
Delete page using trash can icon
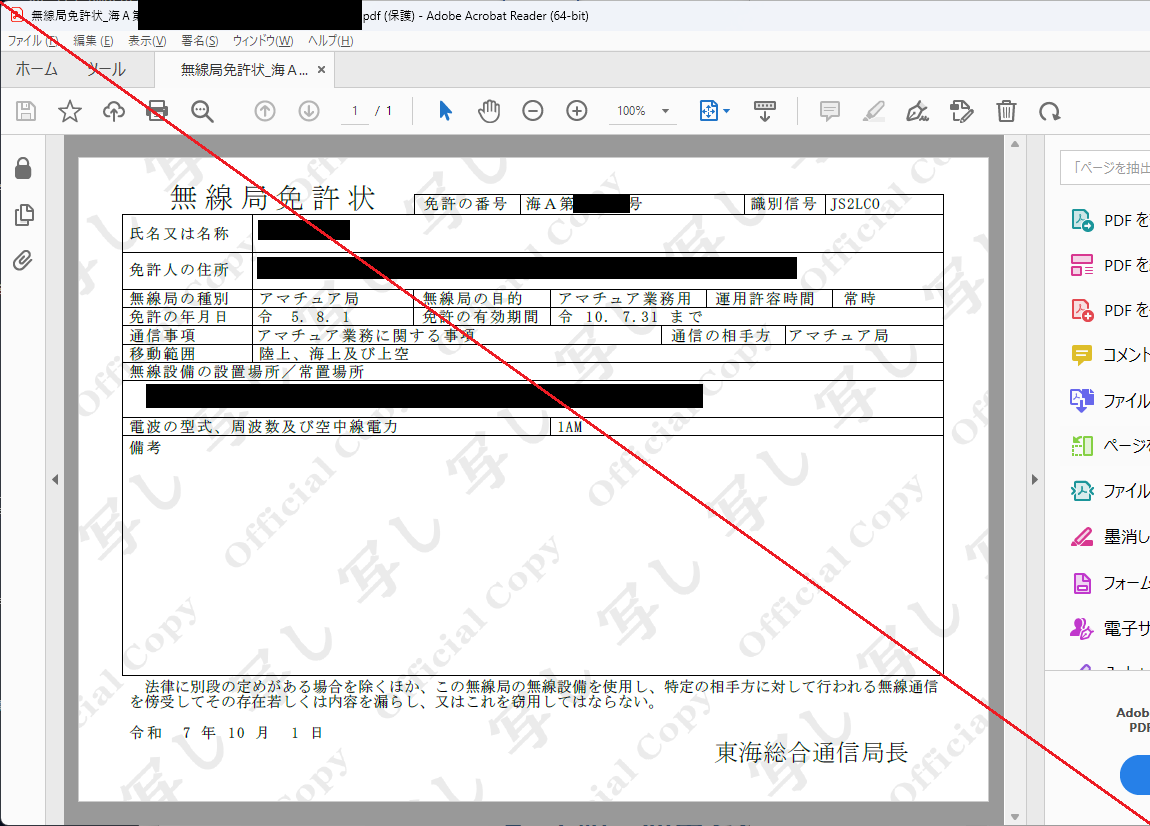tap(1007, 111)
